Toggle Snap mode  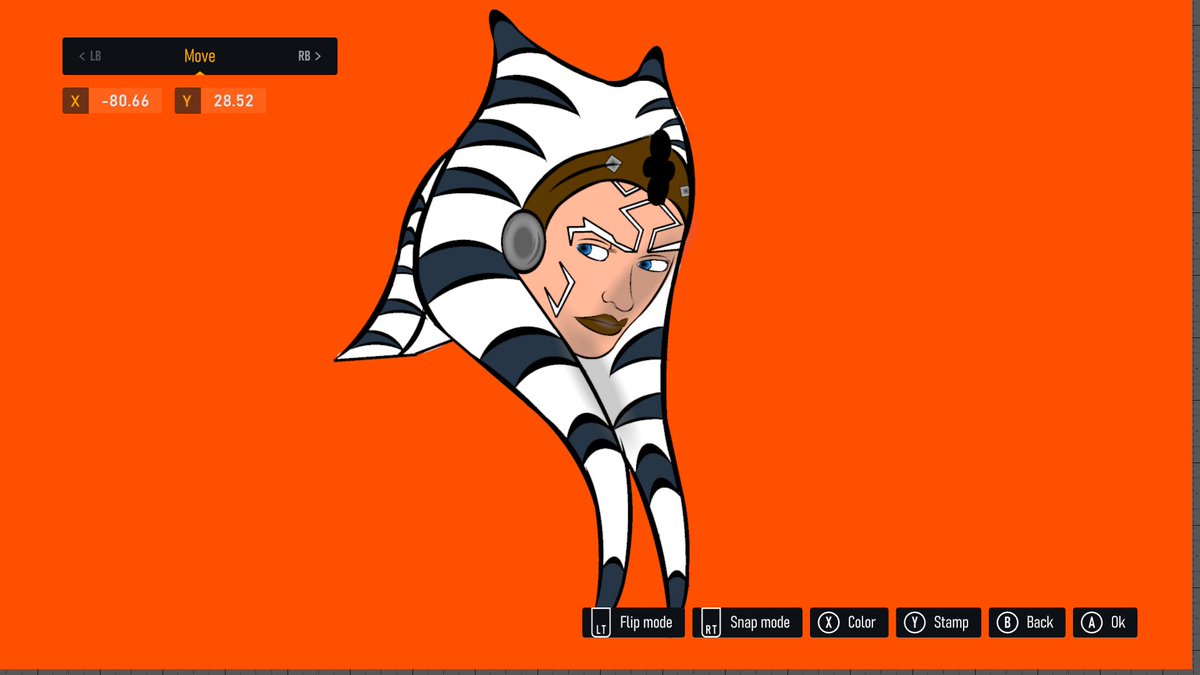747,622
